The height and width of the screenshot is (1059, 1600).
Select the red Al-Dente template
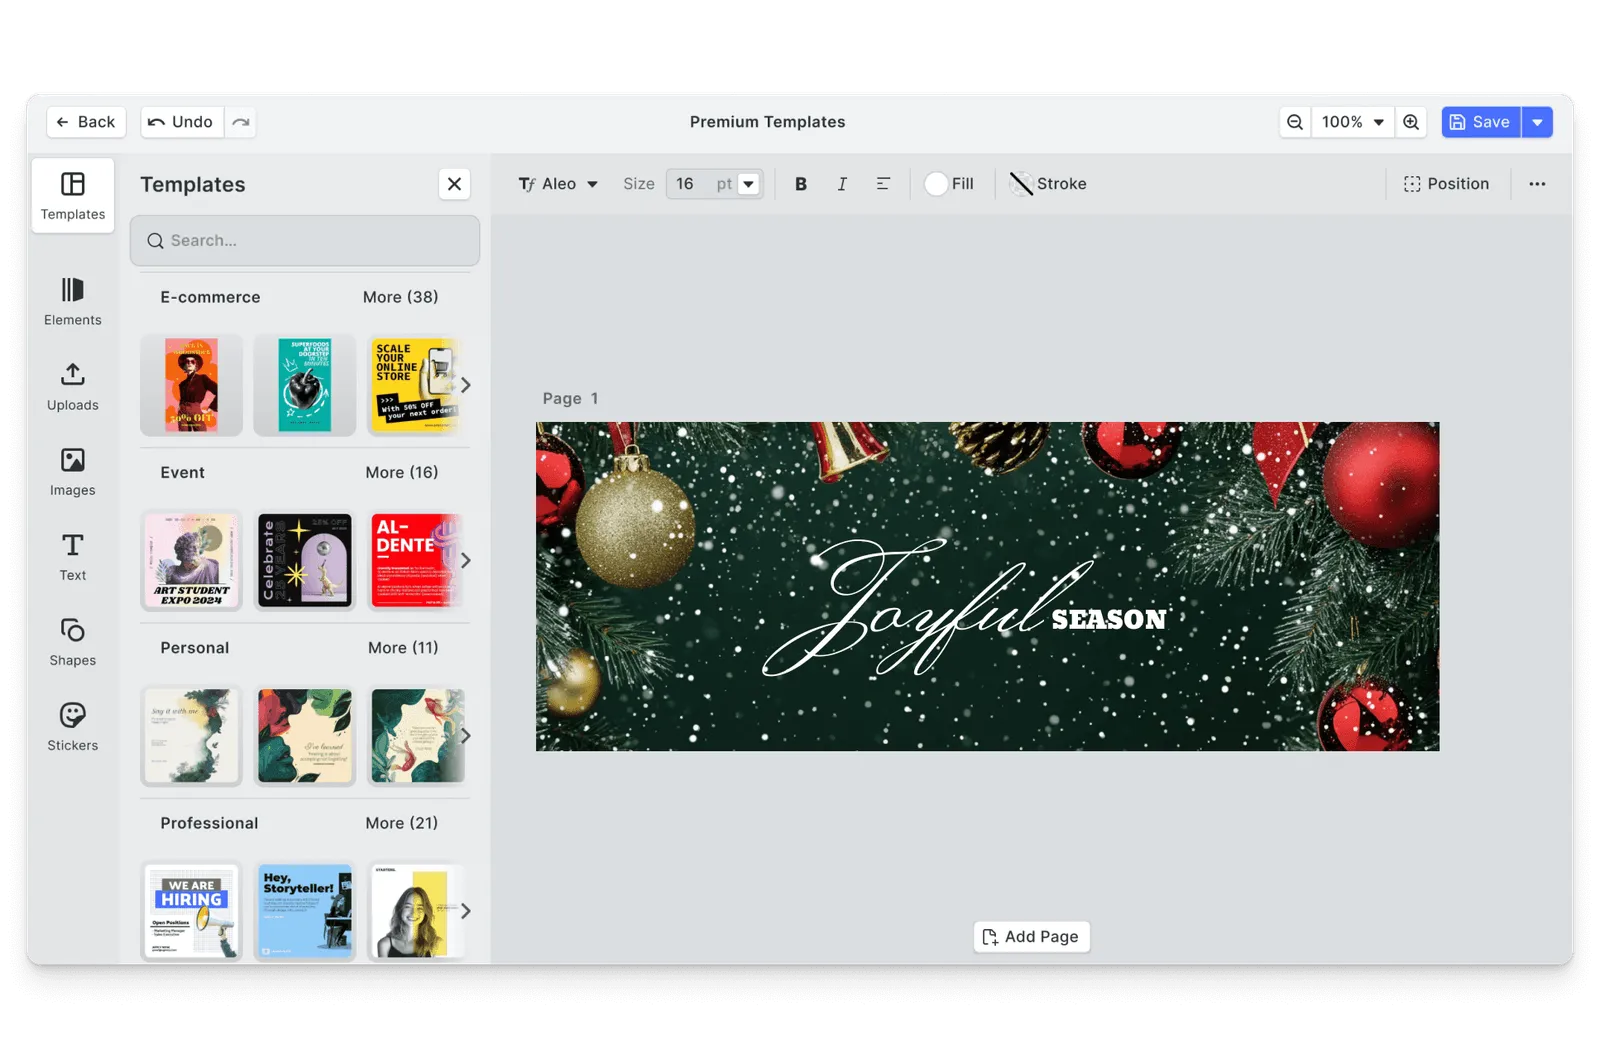pos(415,560)
